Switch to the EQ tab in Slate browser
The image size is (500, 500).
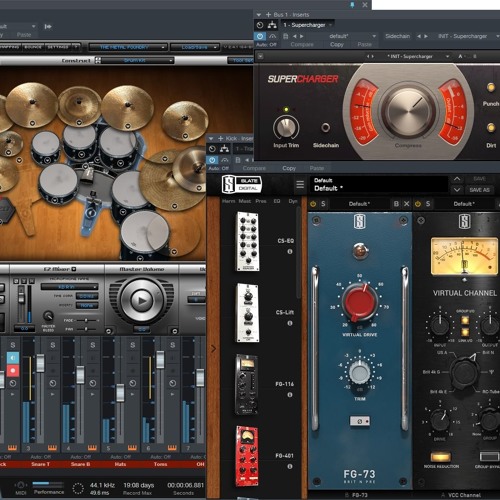point(277,201)
